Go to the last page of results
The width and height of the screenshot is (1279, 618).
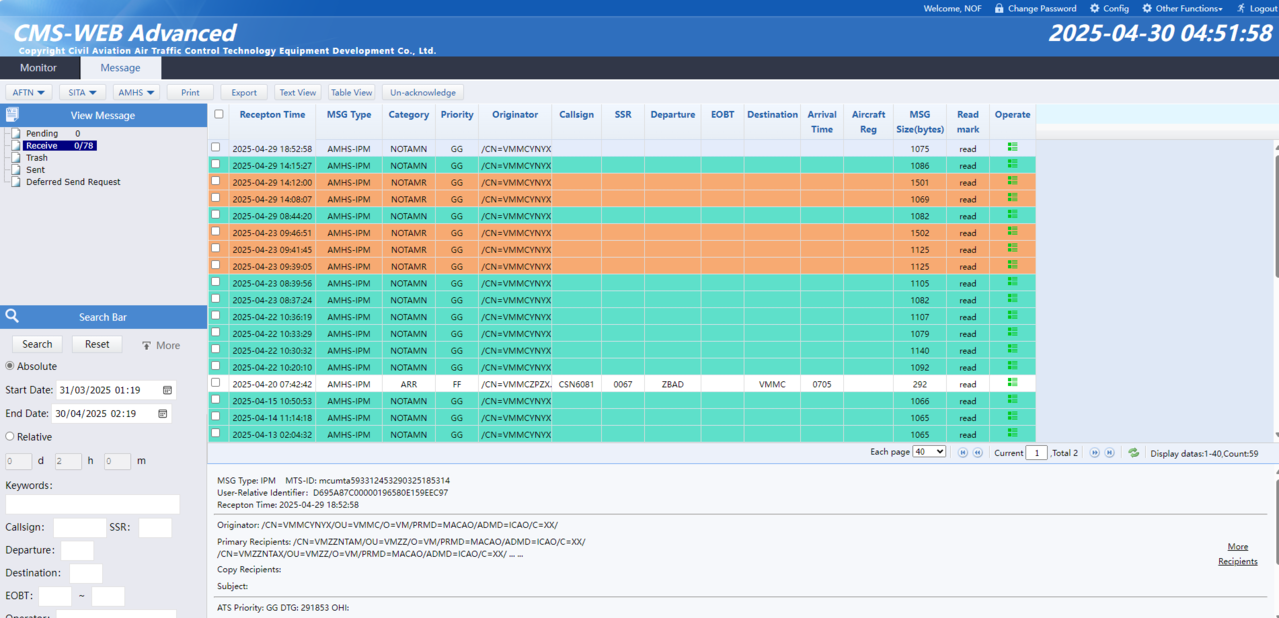[x=1109, y=453]
